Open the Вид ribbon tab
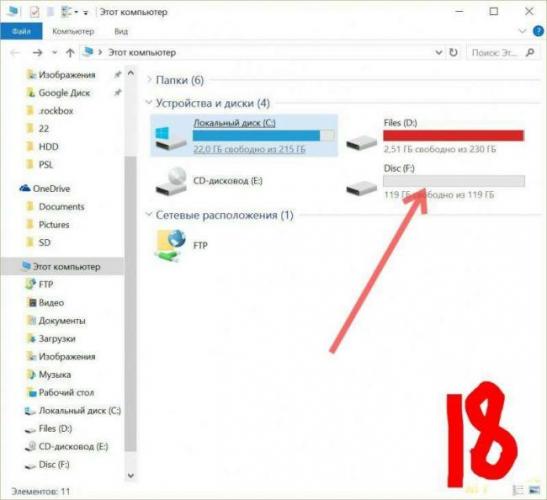Viewport: 547px width, 500px height. pyautogui.click(x=121, y=32)
